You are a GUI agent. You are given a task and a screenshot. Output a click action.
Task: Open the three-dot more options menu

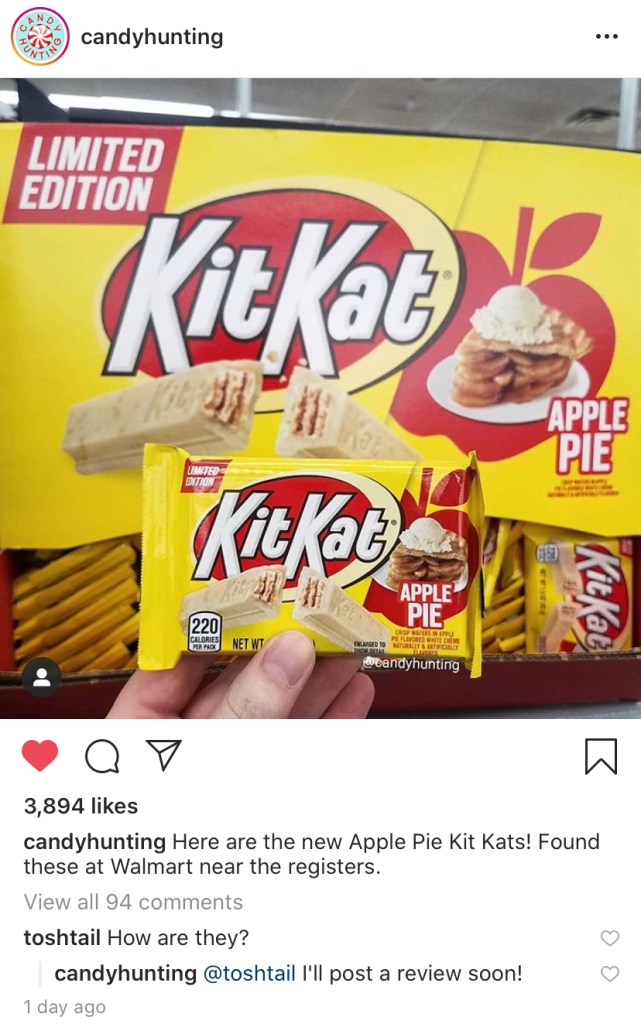click(x=606, y=37)
